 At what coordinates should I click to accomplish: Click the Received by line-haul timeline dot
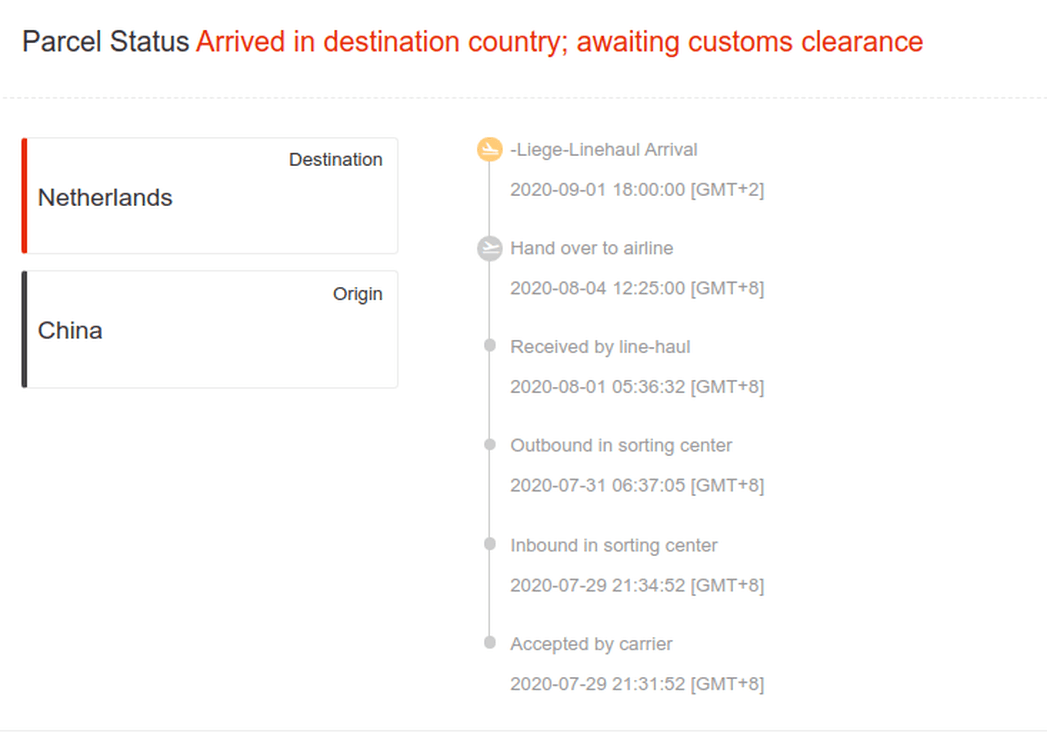[489, 346]
